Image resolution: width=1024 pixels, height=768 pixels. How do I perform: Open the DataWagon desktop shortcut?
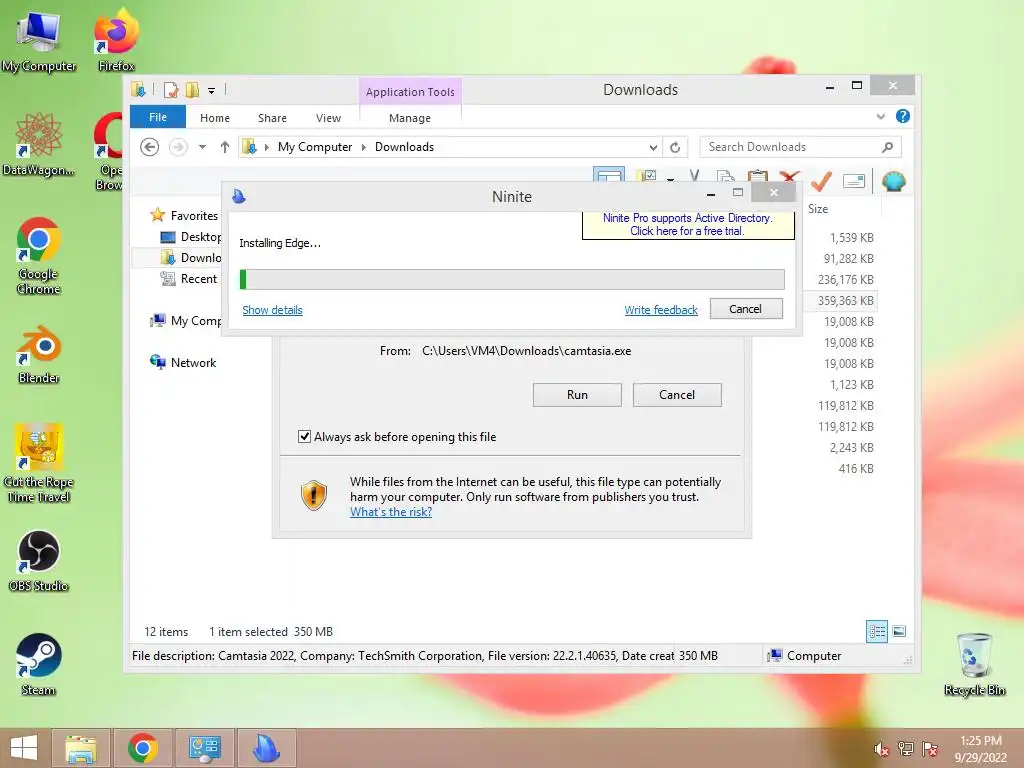pos(39,145)
